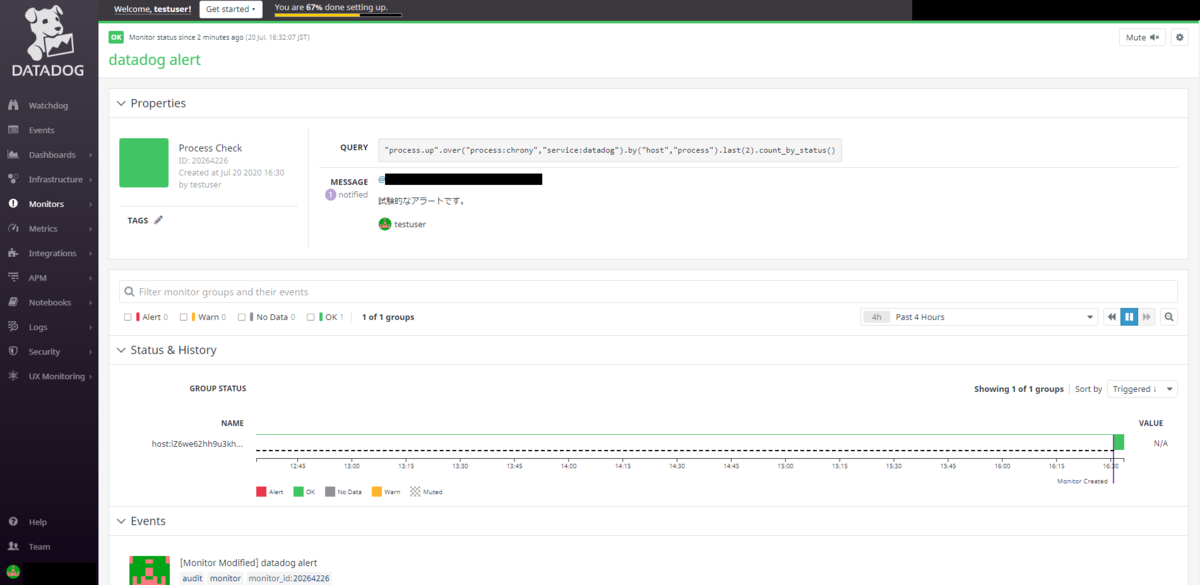The width and height of the screenshot is (1200, 585).
Task: Step timeline backward
Action: coord(1111,317)
